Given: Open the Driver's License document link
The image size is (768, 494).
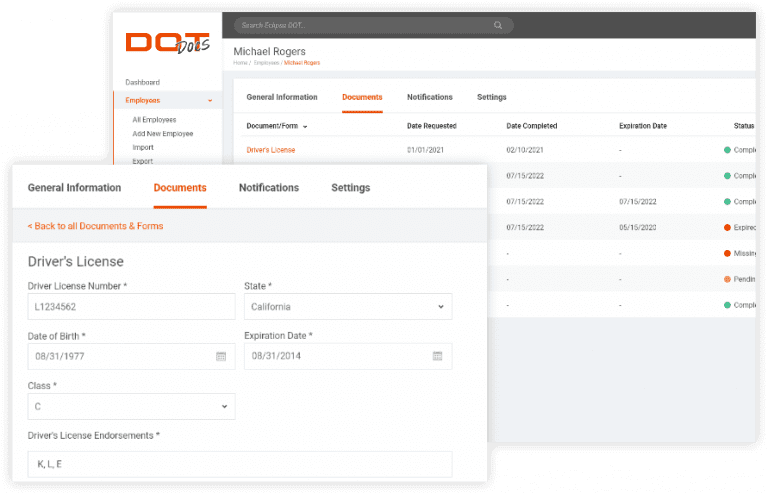Looking at the screenshot, I should tap(271, 150).
